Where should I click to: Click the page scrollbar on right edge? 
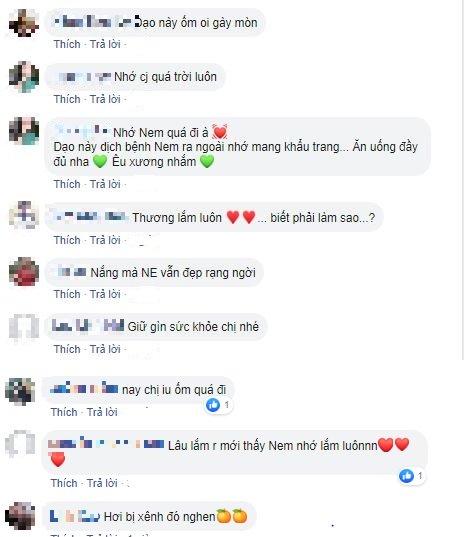coord(462,180)
